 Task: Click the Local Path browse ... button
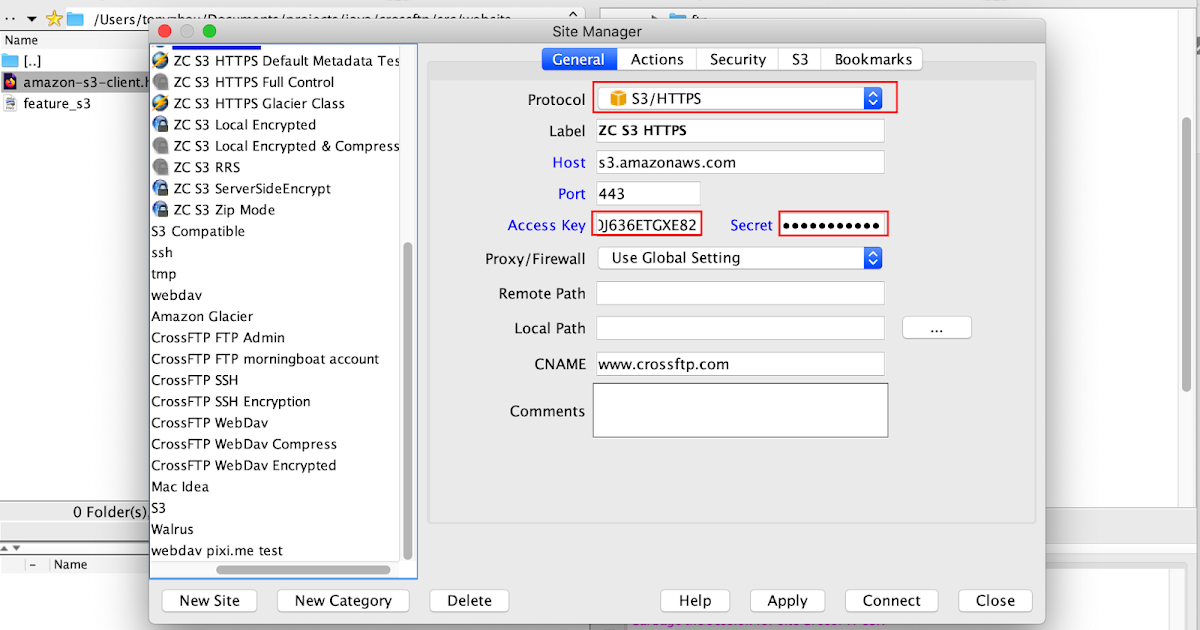pos(937,328)
